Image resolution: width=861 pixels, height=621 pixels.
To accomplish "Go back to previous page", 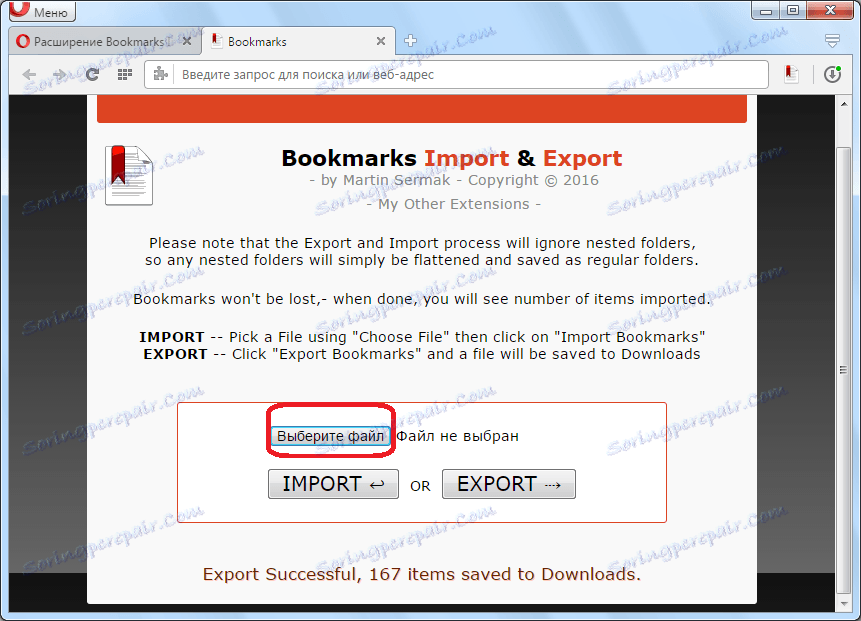I will [29, 74].
